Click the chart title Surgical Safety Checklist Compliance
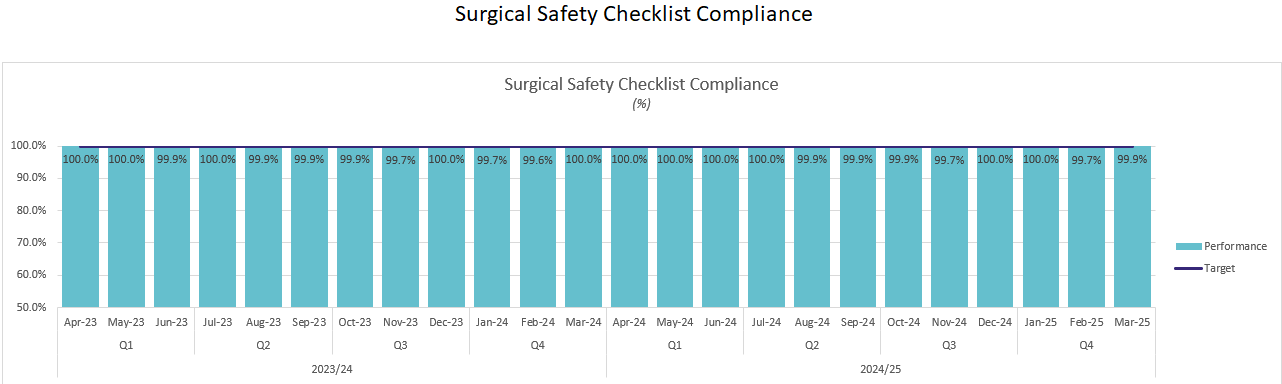Screen dimensions: 1282x384 click(641, 84)
